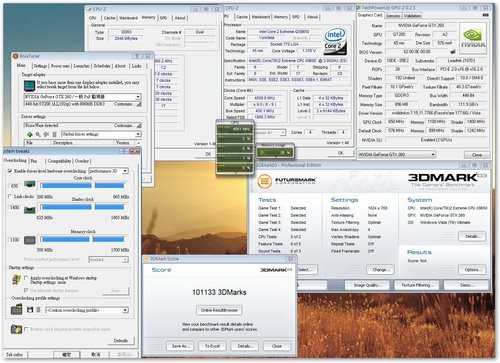Image resolution: width=500 pixels, height=363 pixels.
Task: Click the green diamond icon in RivaTuner driver settings
Action: pyautogui.click(x=30, y=134)
